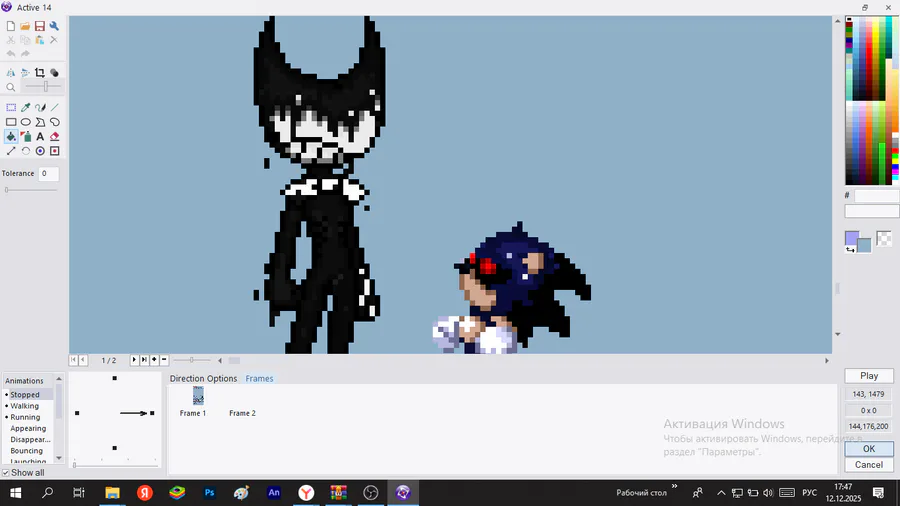900x506 pixels.
Task: Click the hex color code field
Action: point(876,196)
